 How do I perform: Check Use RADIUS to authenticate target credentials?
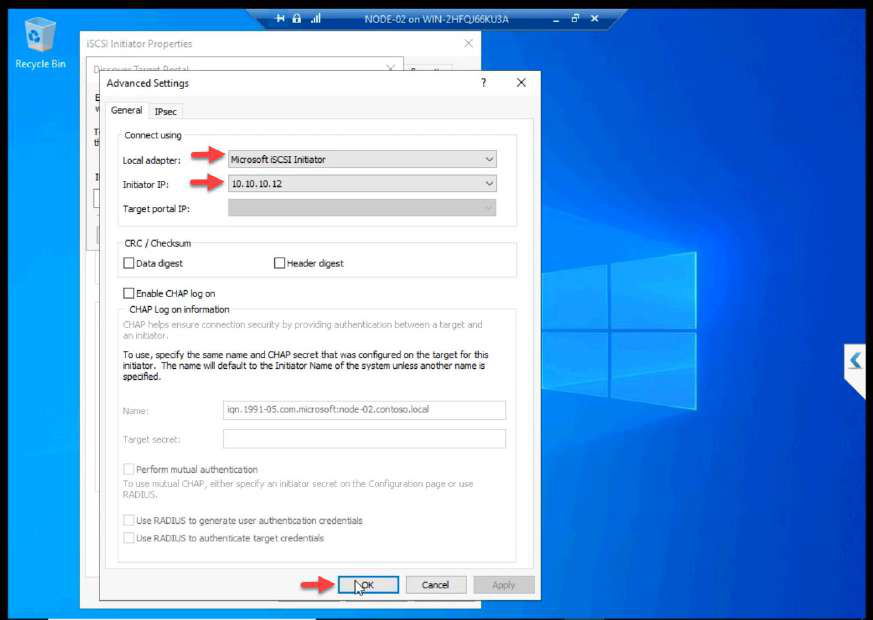pyautogui.click(x=129, y=538)
